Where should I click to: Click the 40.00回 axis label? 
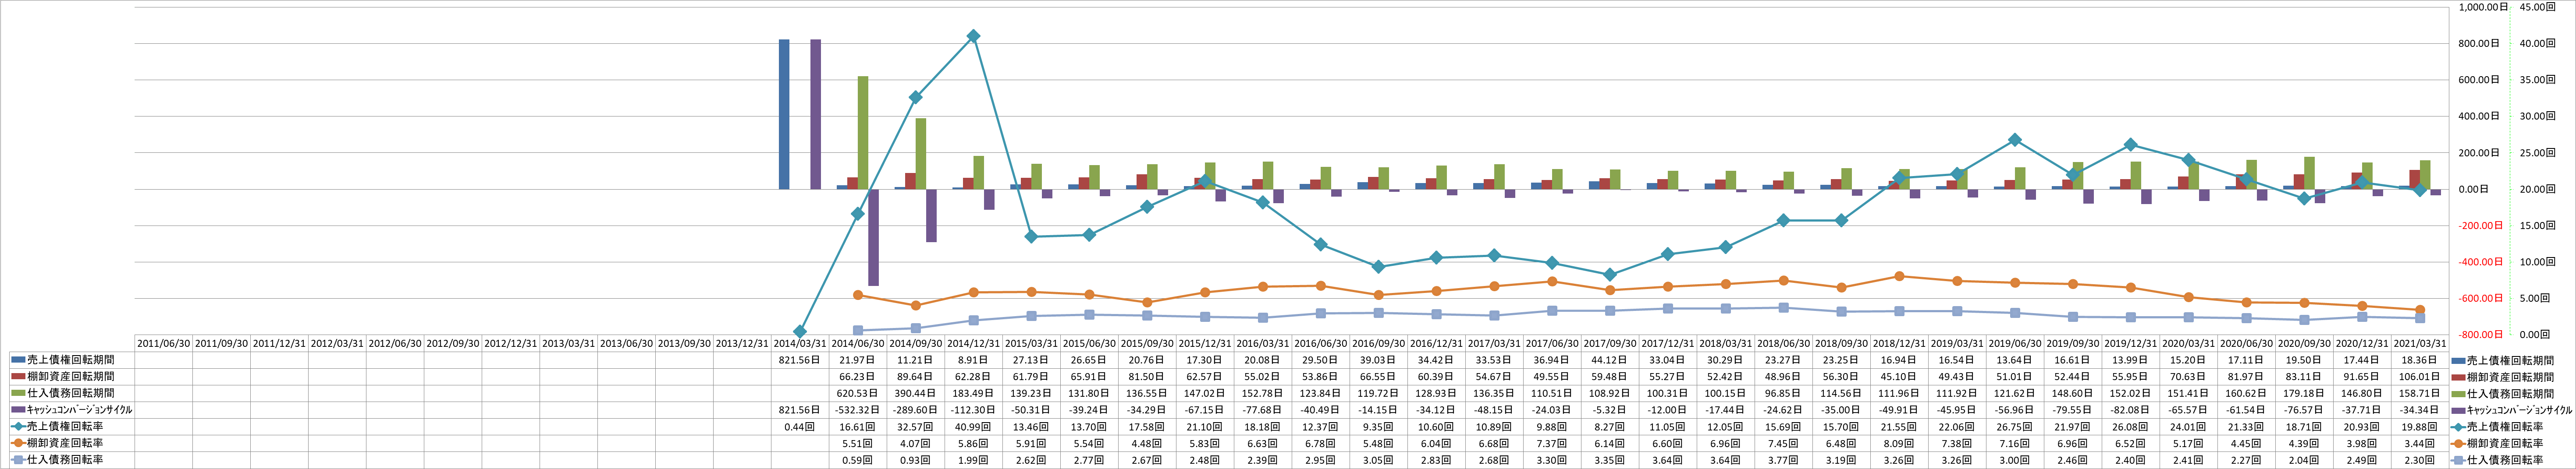[2537, 43]
